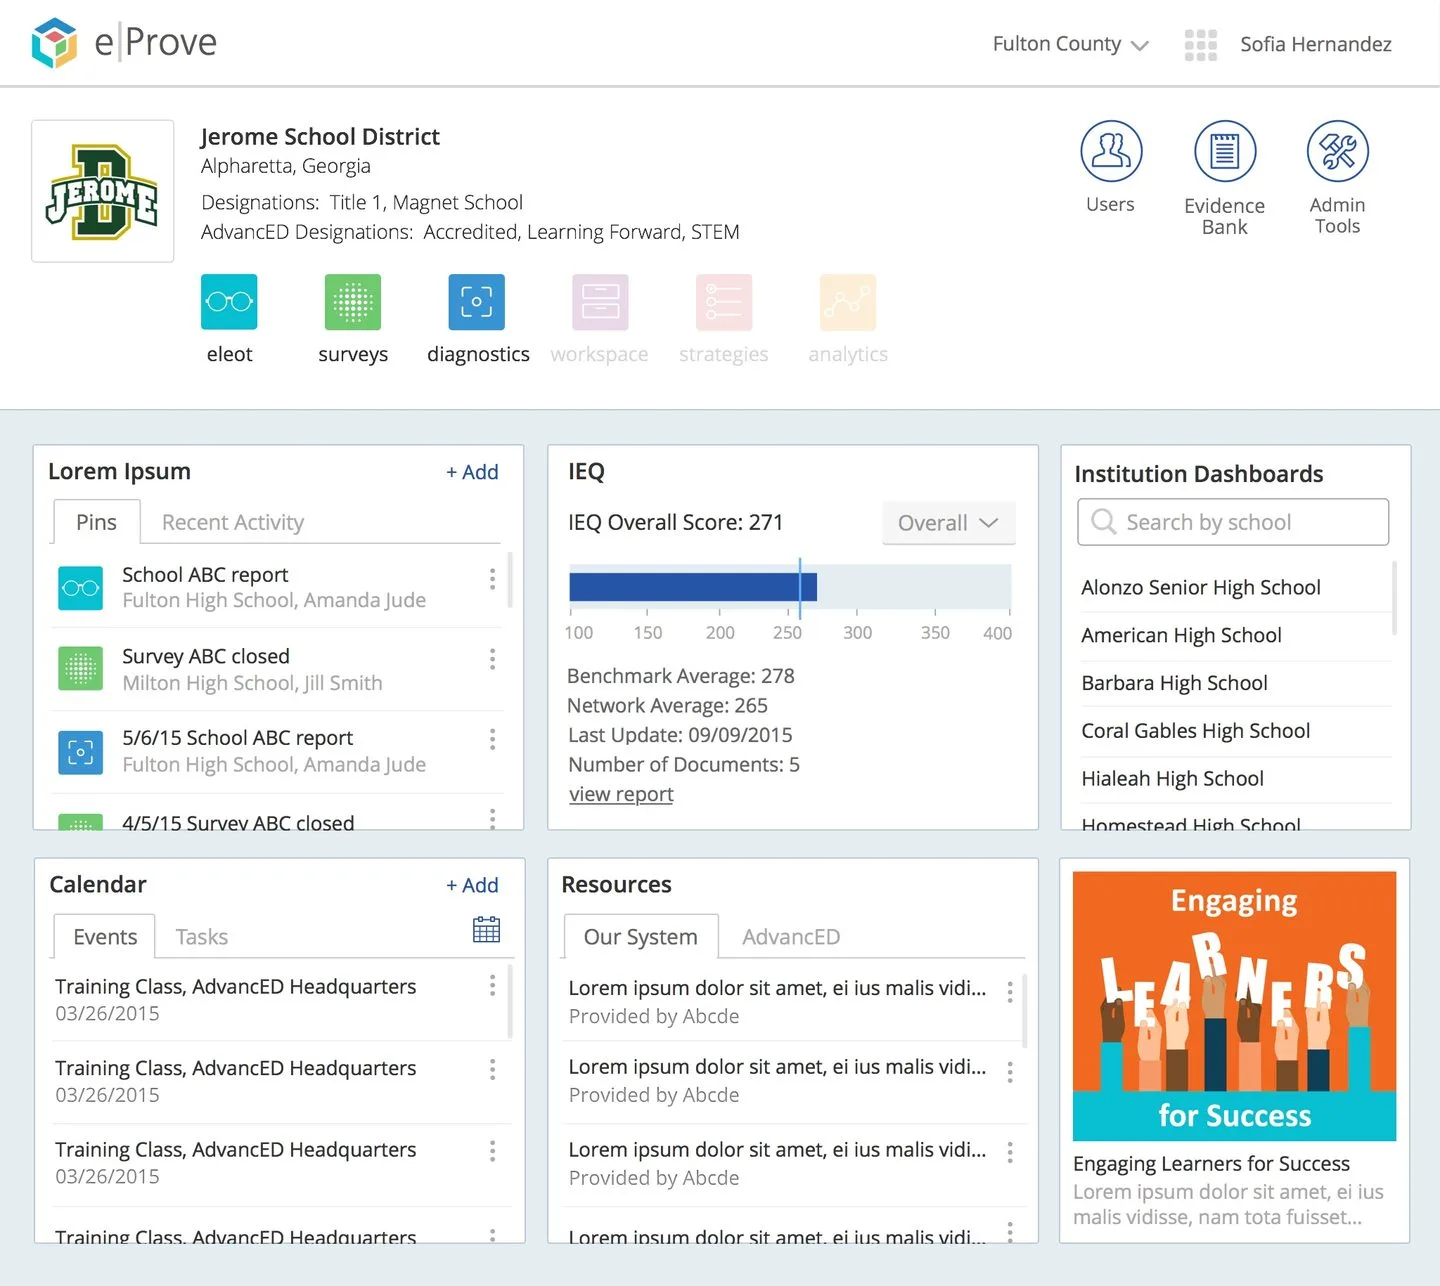Viewport: 1440px width, 1286px height.
Task: Click the Search by school input field
Action: coord(1231,522)
